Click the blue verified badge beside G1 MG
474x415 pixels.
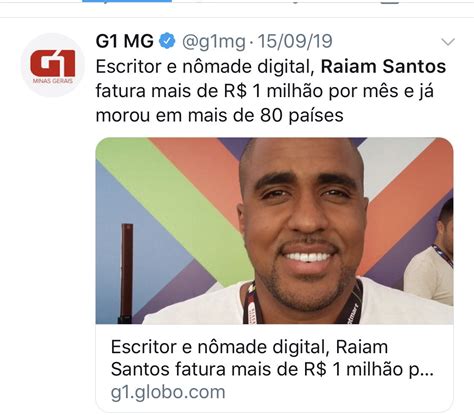167,41
